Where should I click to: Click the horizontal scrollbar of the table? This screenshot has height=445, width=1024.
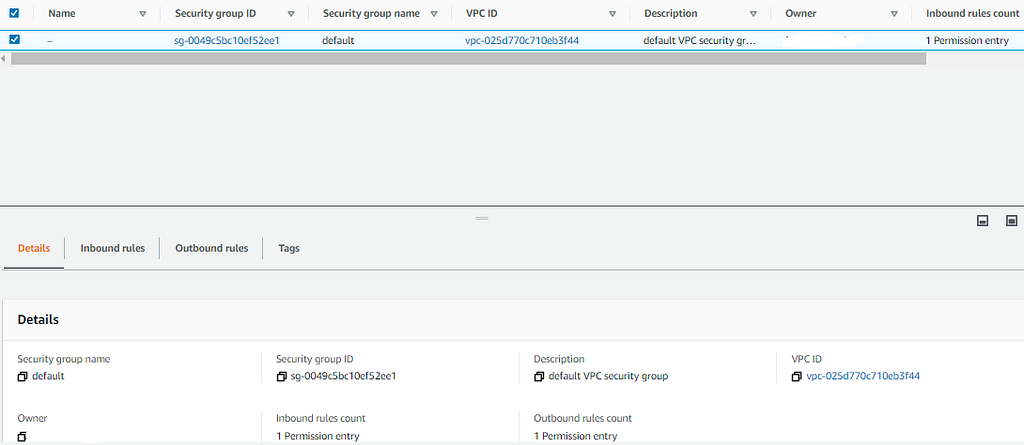pyautogui.click(x=468, y=58)
